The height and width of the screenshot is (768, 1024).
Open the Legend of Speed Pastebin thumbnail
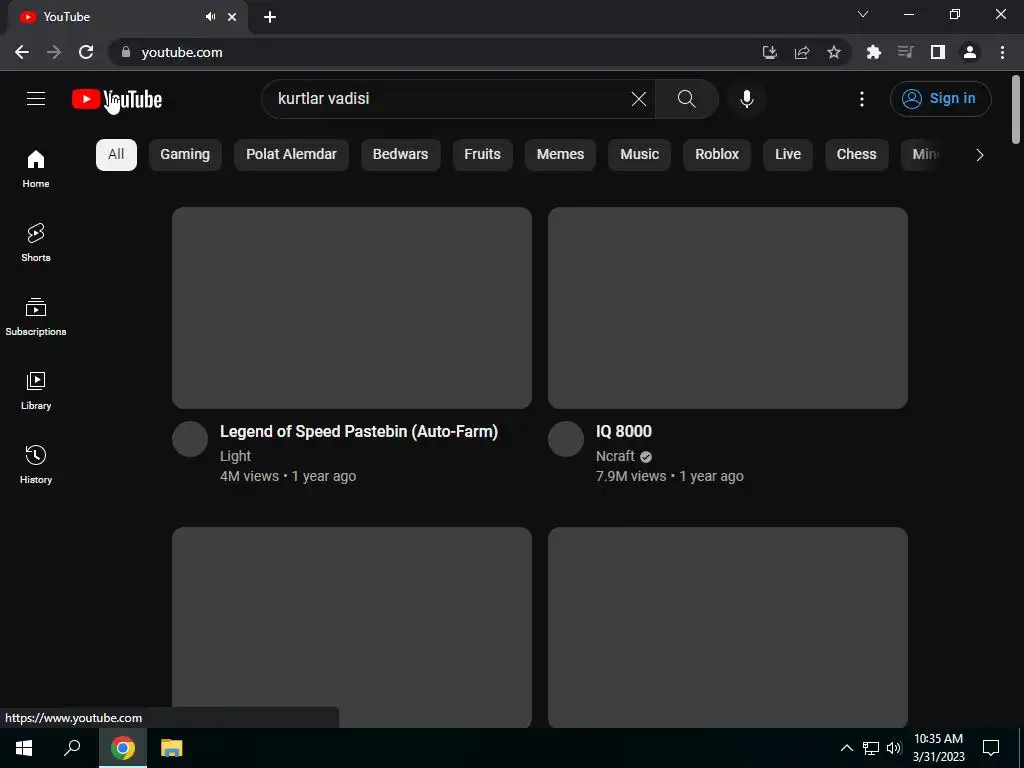click(351, 308)
